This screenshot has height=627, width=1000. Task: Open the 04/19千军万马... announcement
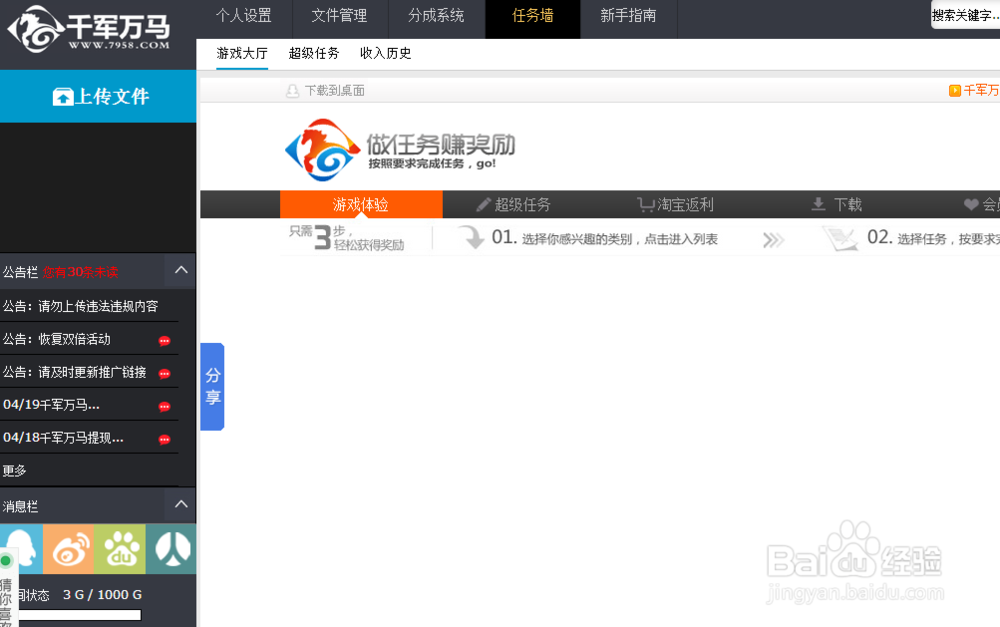51,405
